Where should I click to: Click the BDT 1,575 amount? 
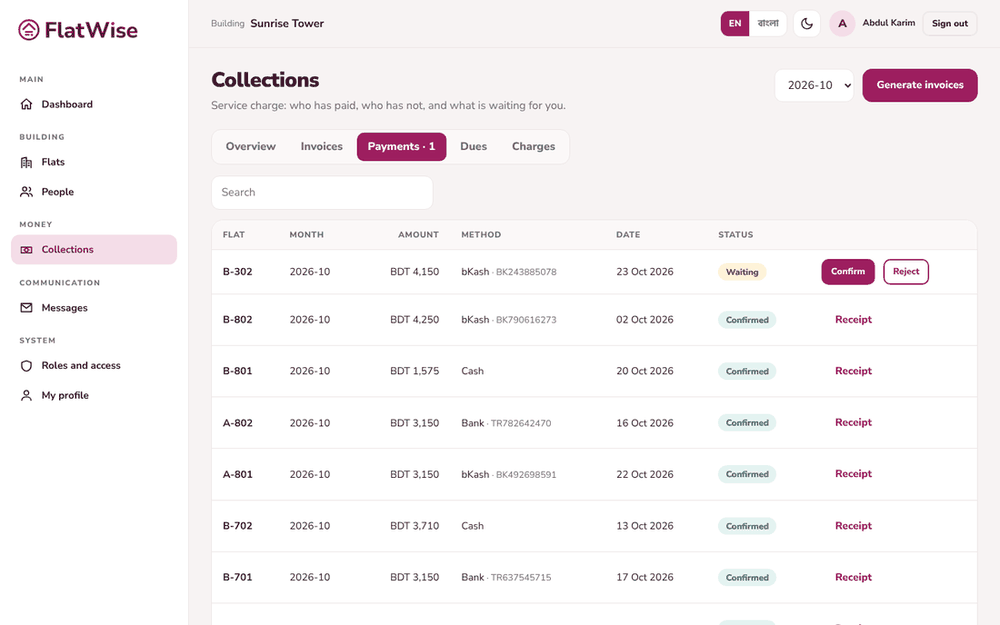tap(415, 371)
